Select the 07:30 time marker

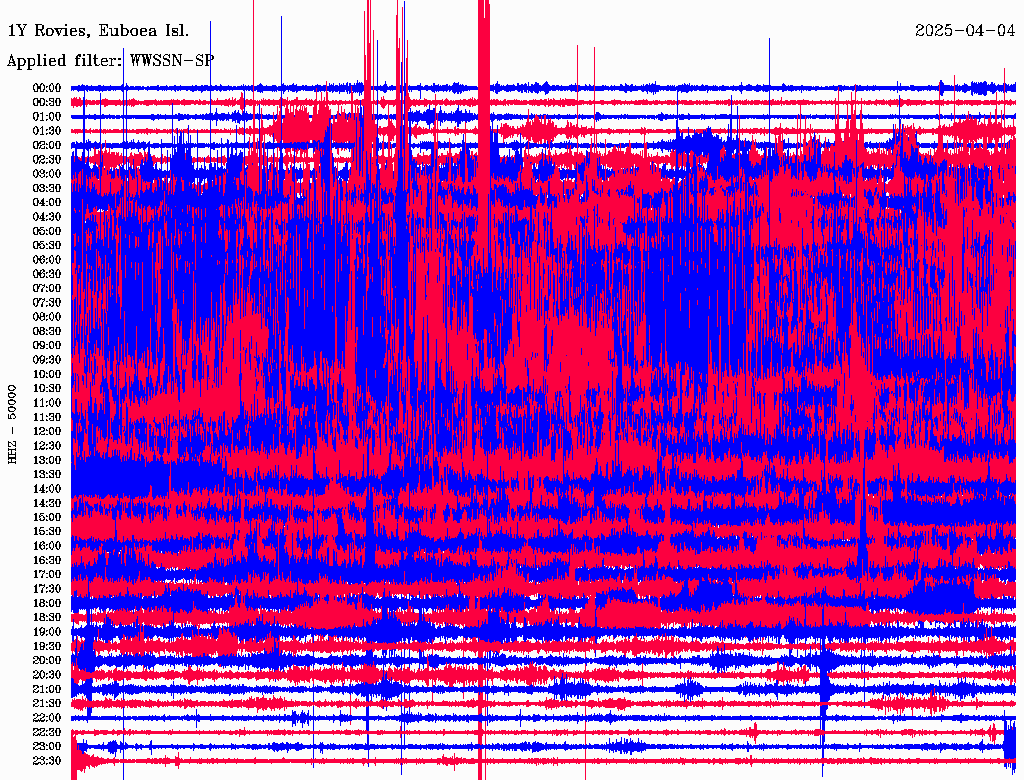tap(47, 302)
